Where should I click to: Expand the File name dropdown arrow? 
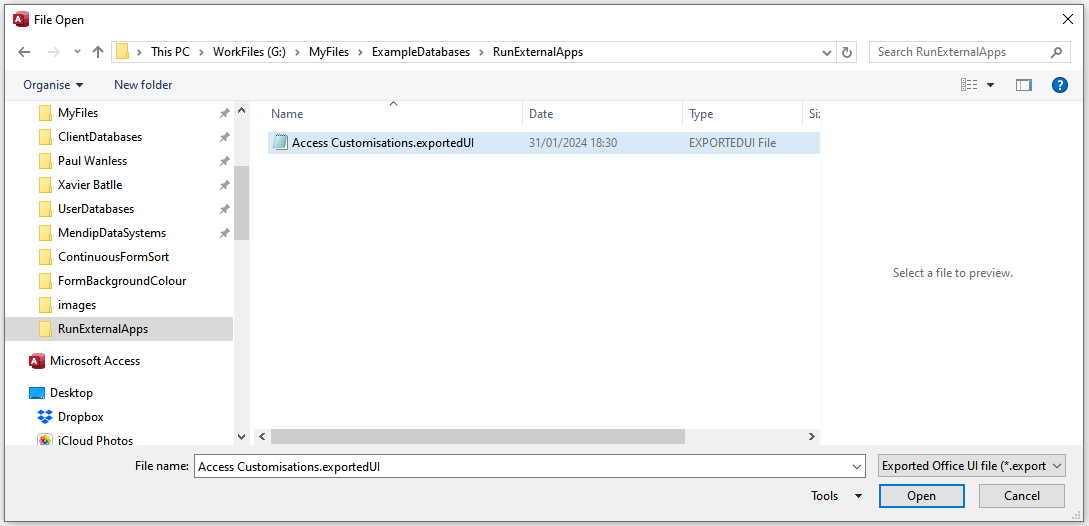[858, 467]
